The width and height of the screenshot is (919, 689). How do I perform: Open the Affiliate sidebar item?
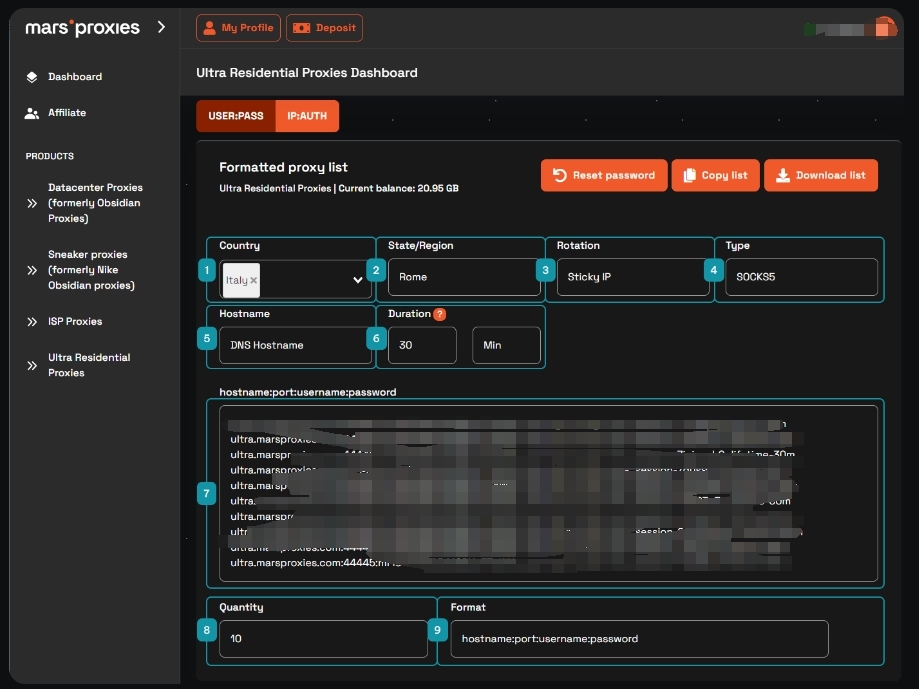(x=67, y=112)
